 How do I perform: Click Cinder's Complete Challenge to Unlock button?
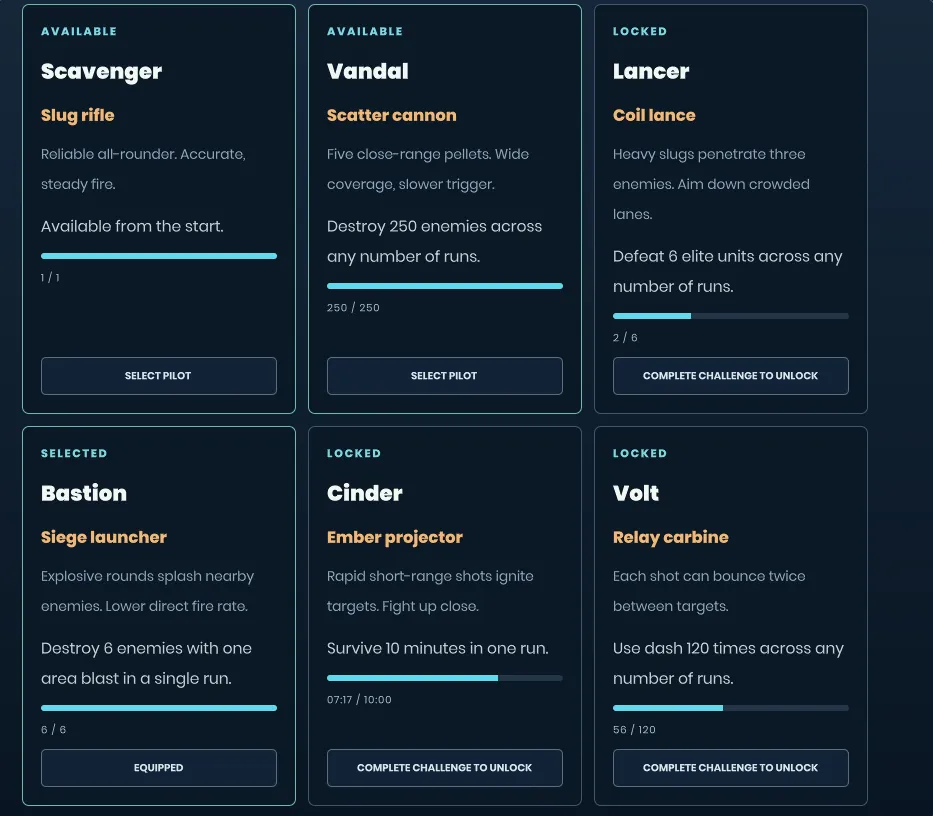pos(444,768)
